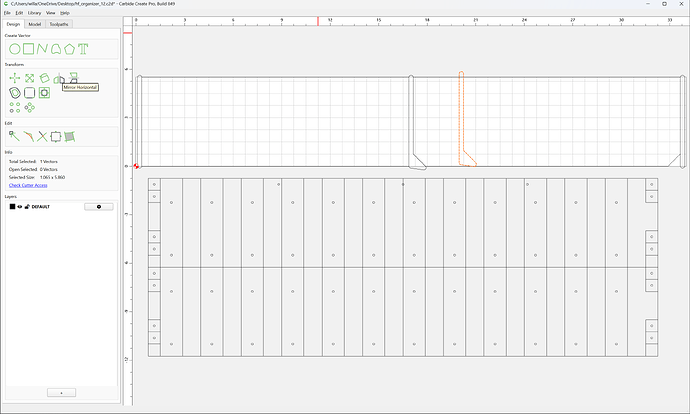This screenshot has height=414, width=690.
Task: Choose the Polyline drawing tool
Action: [42, 49]
